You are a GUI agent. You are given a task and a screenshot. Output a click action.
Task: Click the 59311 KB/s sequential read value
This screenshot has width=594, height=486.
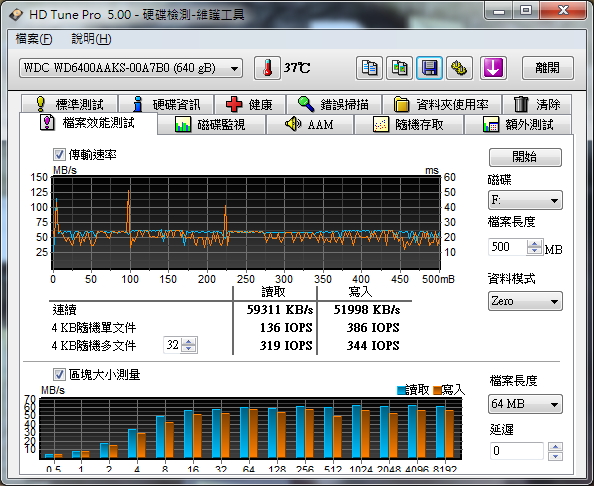click(280, 310)
